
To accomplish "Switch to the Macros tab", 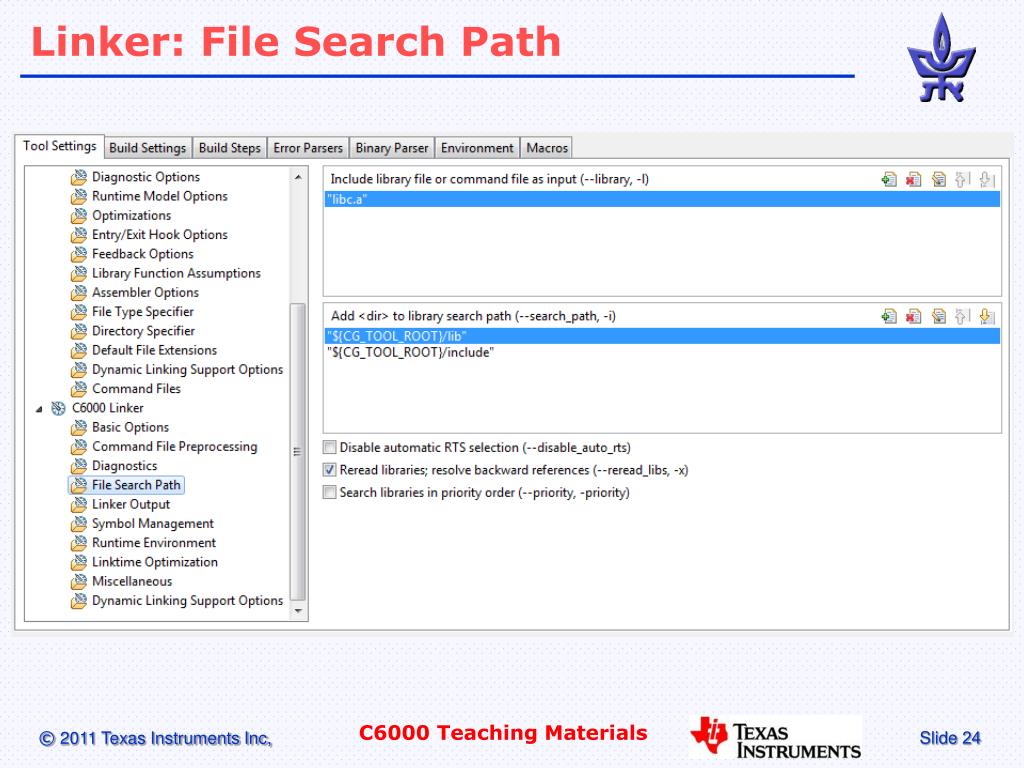I will click(547, 148).
